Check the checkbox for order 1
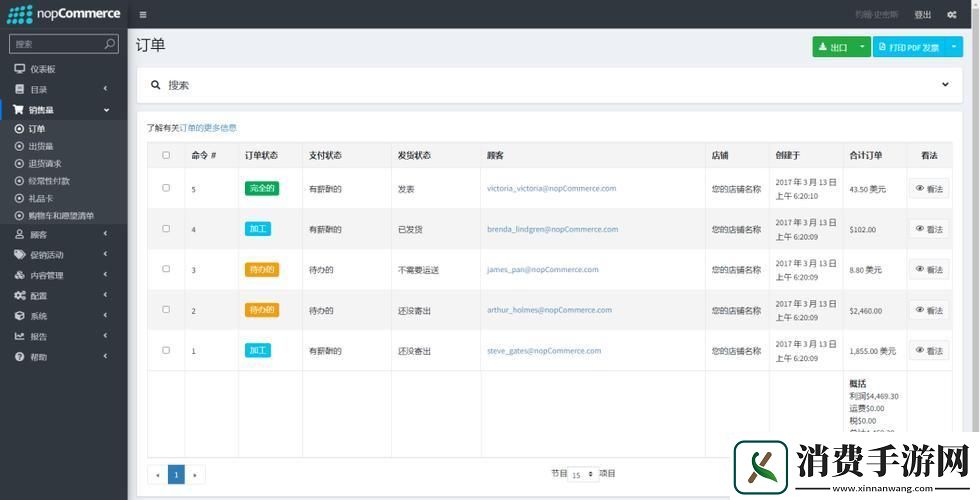The width and height of the screenshot is (980, 500). coord(166,350)
